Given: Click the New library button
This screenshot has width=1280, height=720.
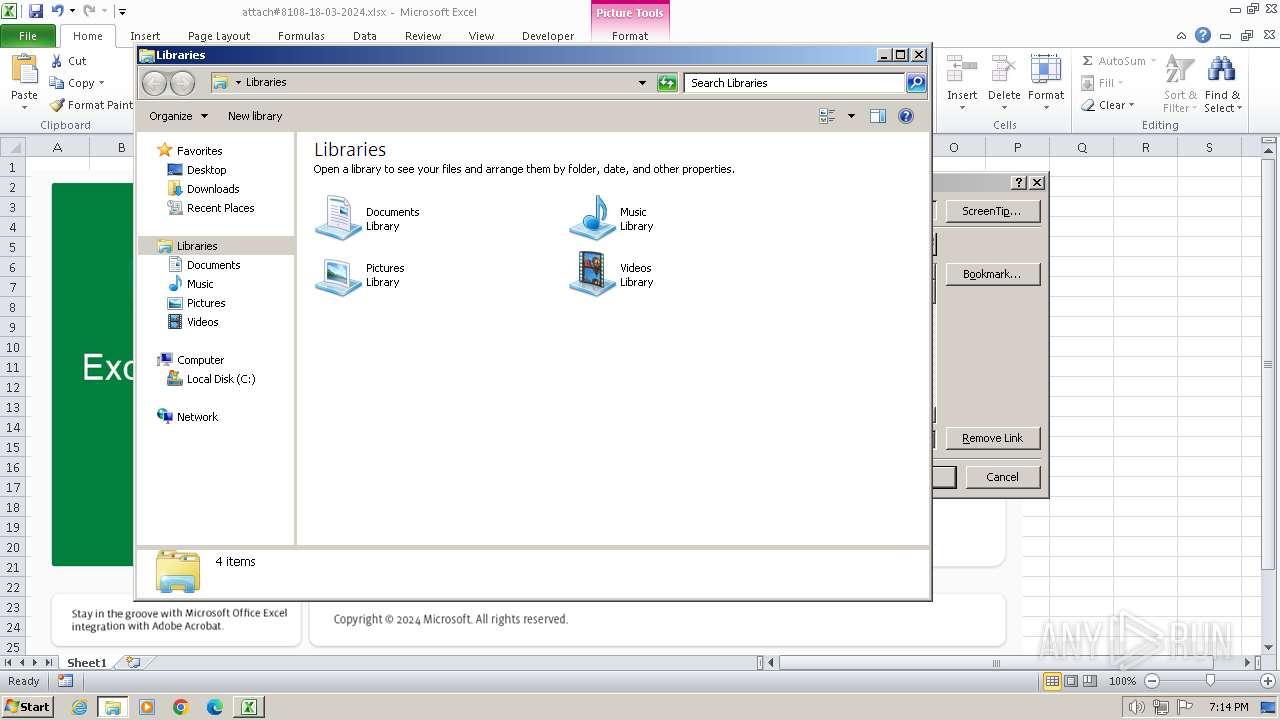Looking at the screenshot, I should pyautogui.click(x=255, y=116).
